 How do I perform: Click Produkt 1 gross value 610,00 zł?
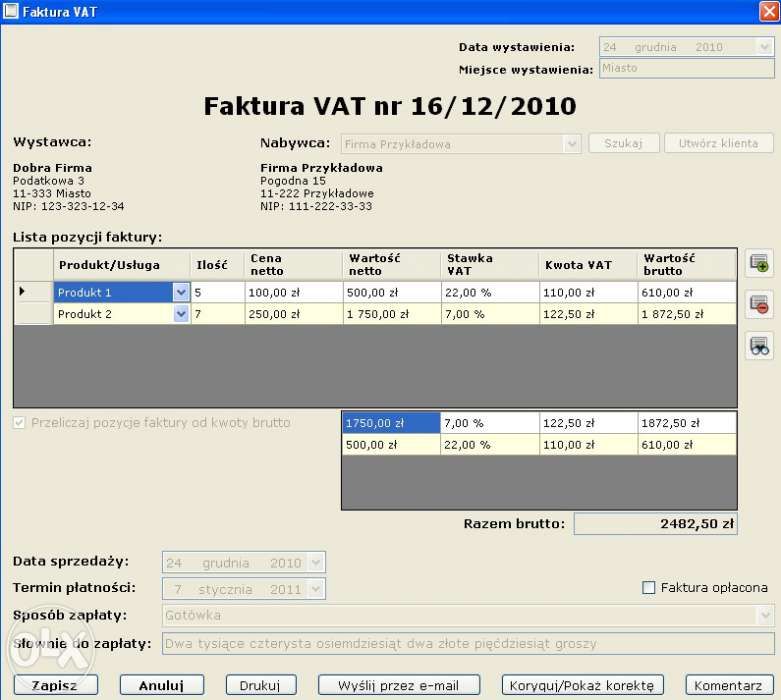(x=687, y=292)
